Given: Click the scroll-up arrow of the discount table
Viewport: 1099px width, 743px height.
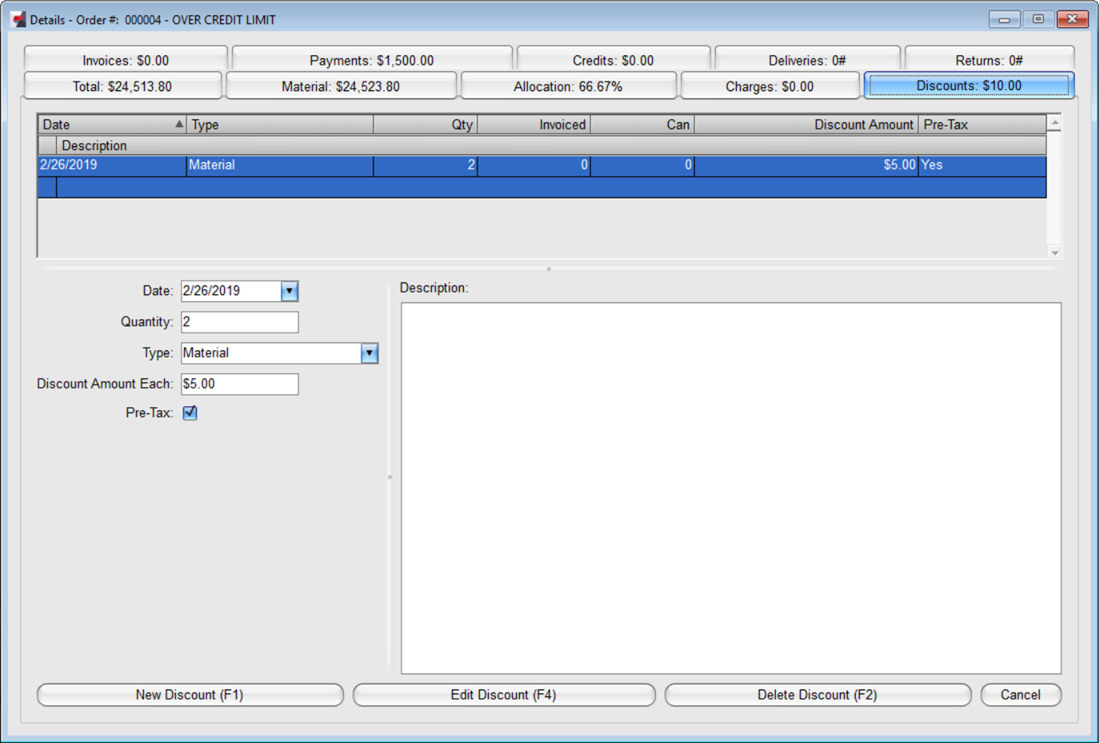Looking at the screenshot, I should coord(1054,123).
